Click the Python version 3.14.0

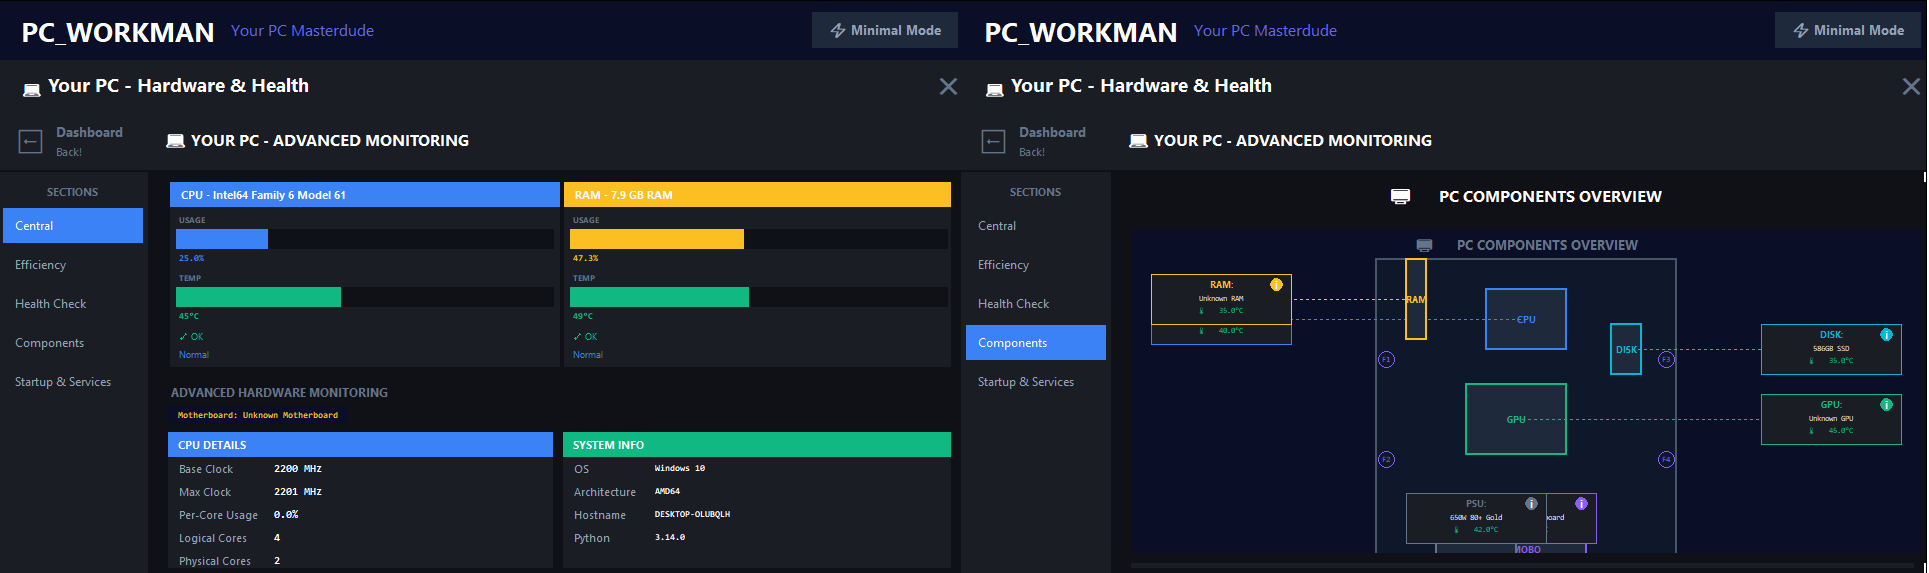[x=670, y=538]
